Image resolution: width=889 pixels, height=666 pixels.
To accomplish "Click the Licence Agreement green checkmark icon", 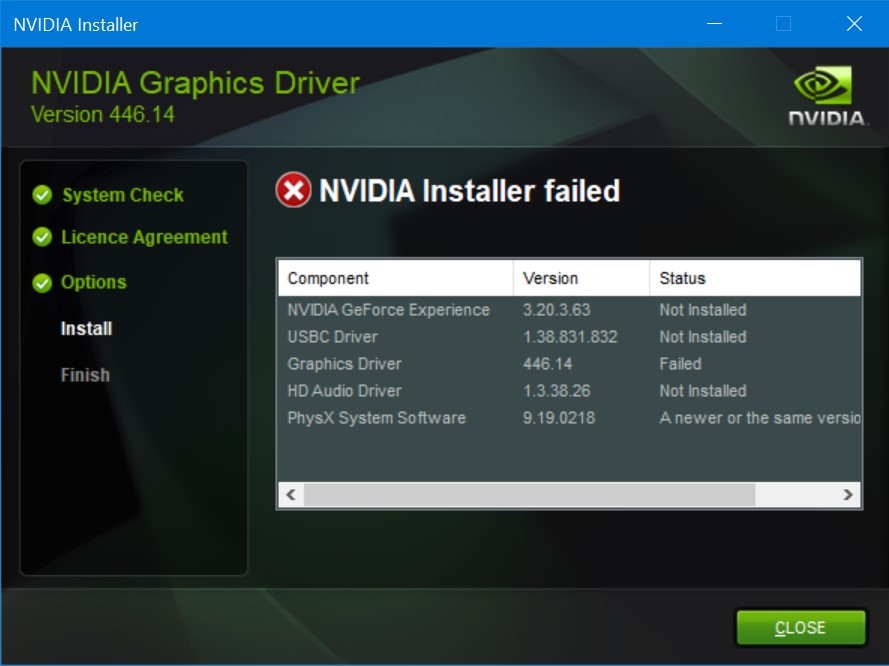I will tap(42, 237).
